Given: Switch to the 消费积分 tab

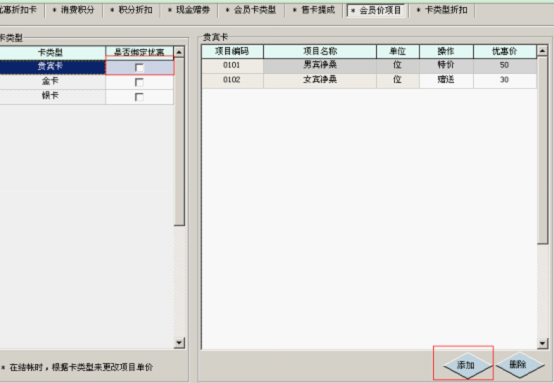Looking at the screenshot, I should [74, 10].
